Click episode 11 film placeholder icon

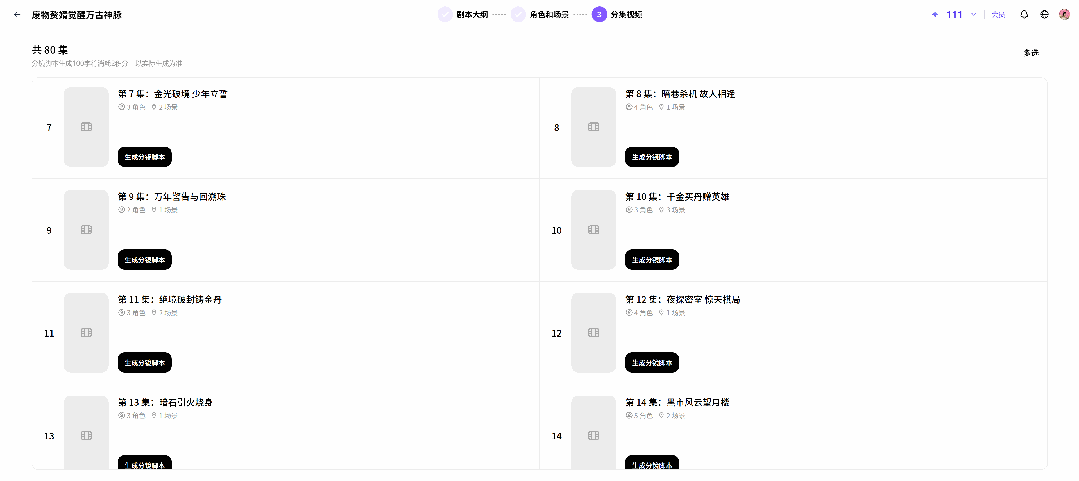pos(86,333)
